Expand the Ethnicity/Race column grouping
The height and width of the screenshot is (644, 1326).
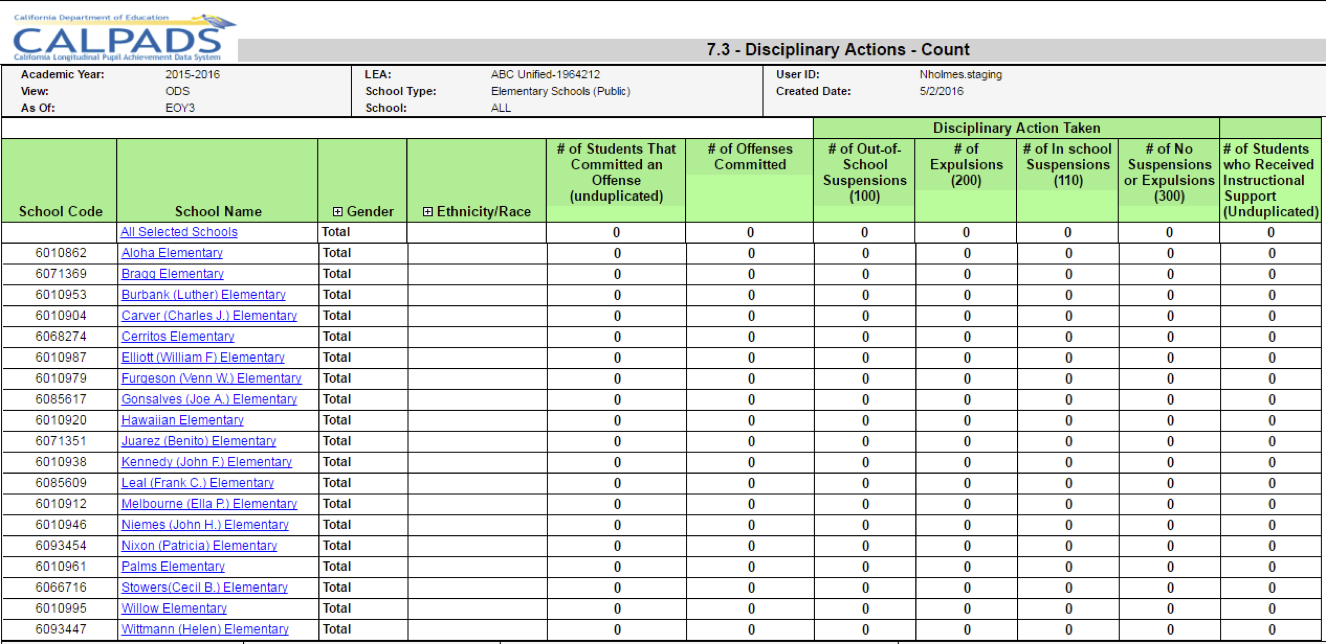click(428, 212)
